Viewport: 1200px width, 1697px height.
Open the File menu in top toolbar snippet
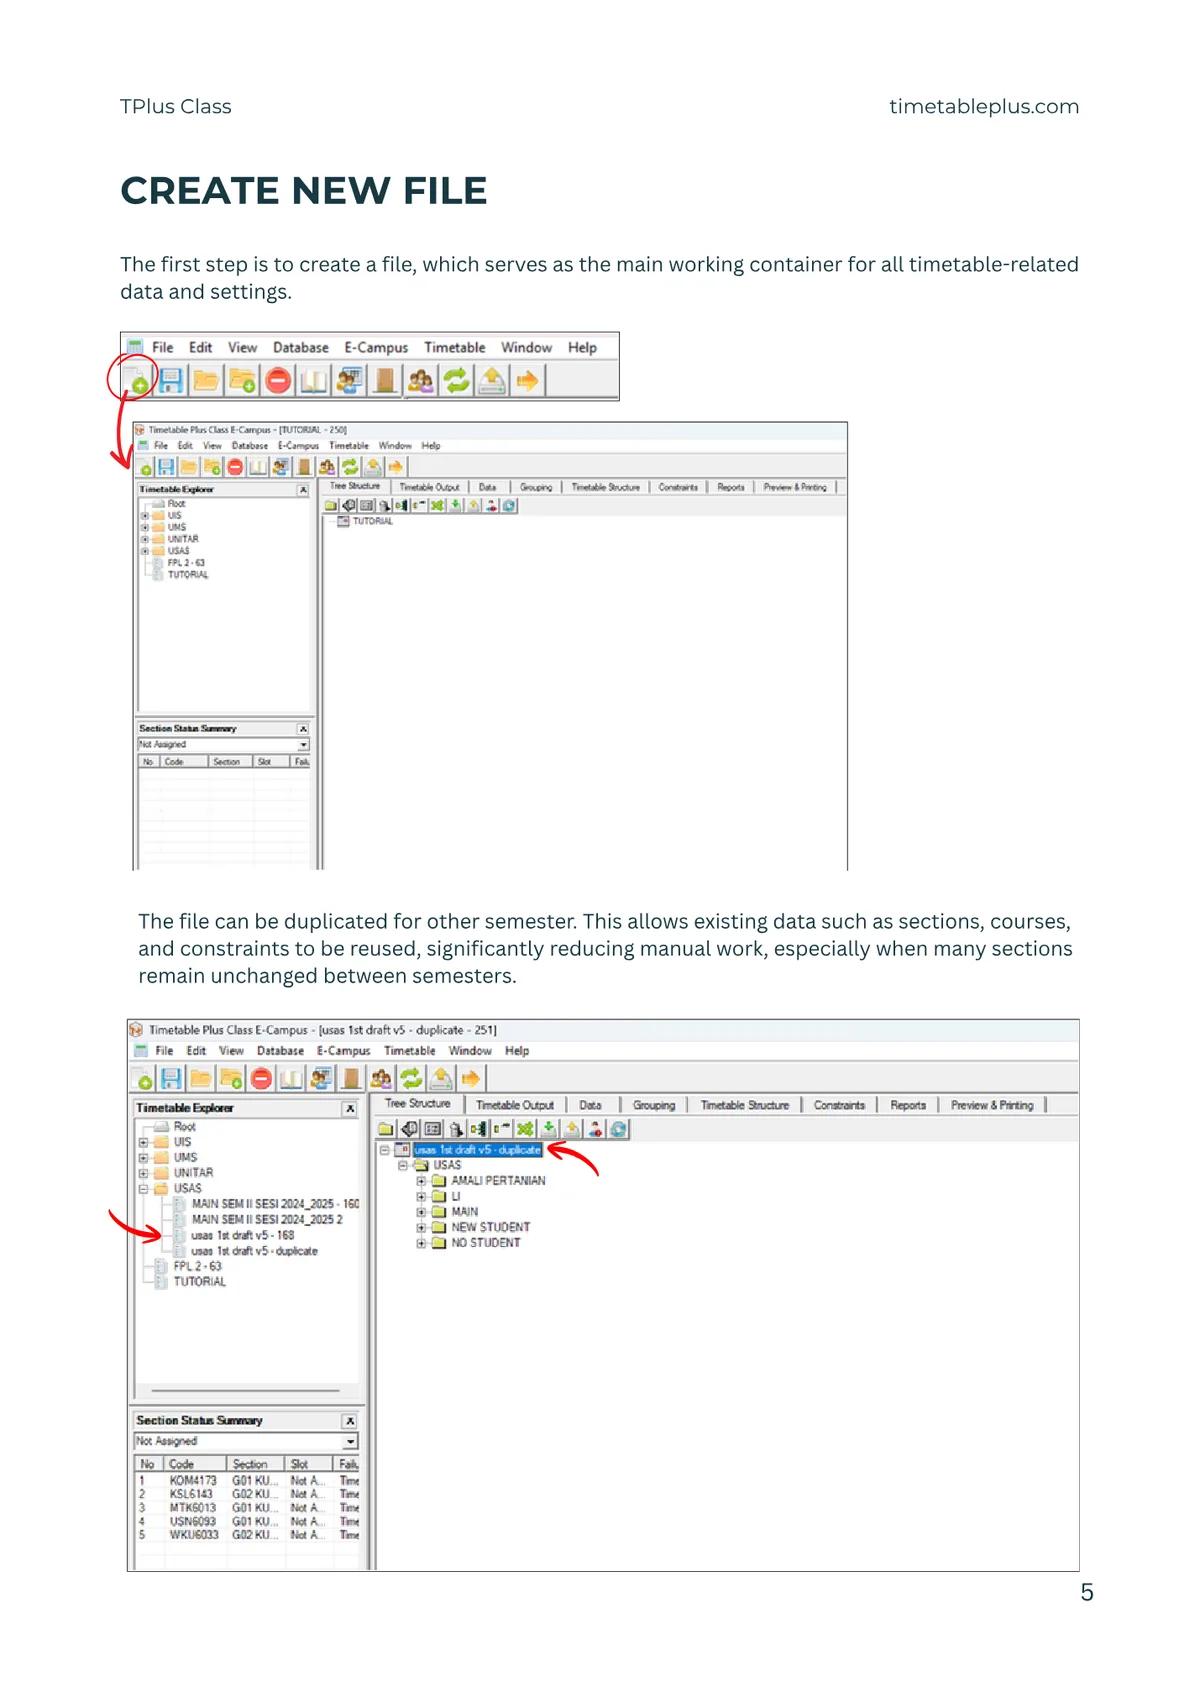coord(163,348)
